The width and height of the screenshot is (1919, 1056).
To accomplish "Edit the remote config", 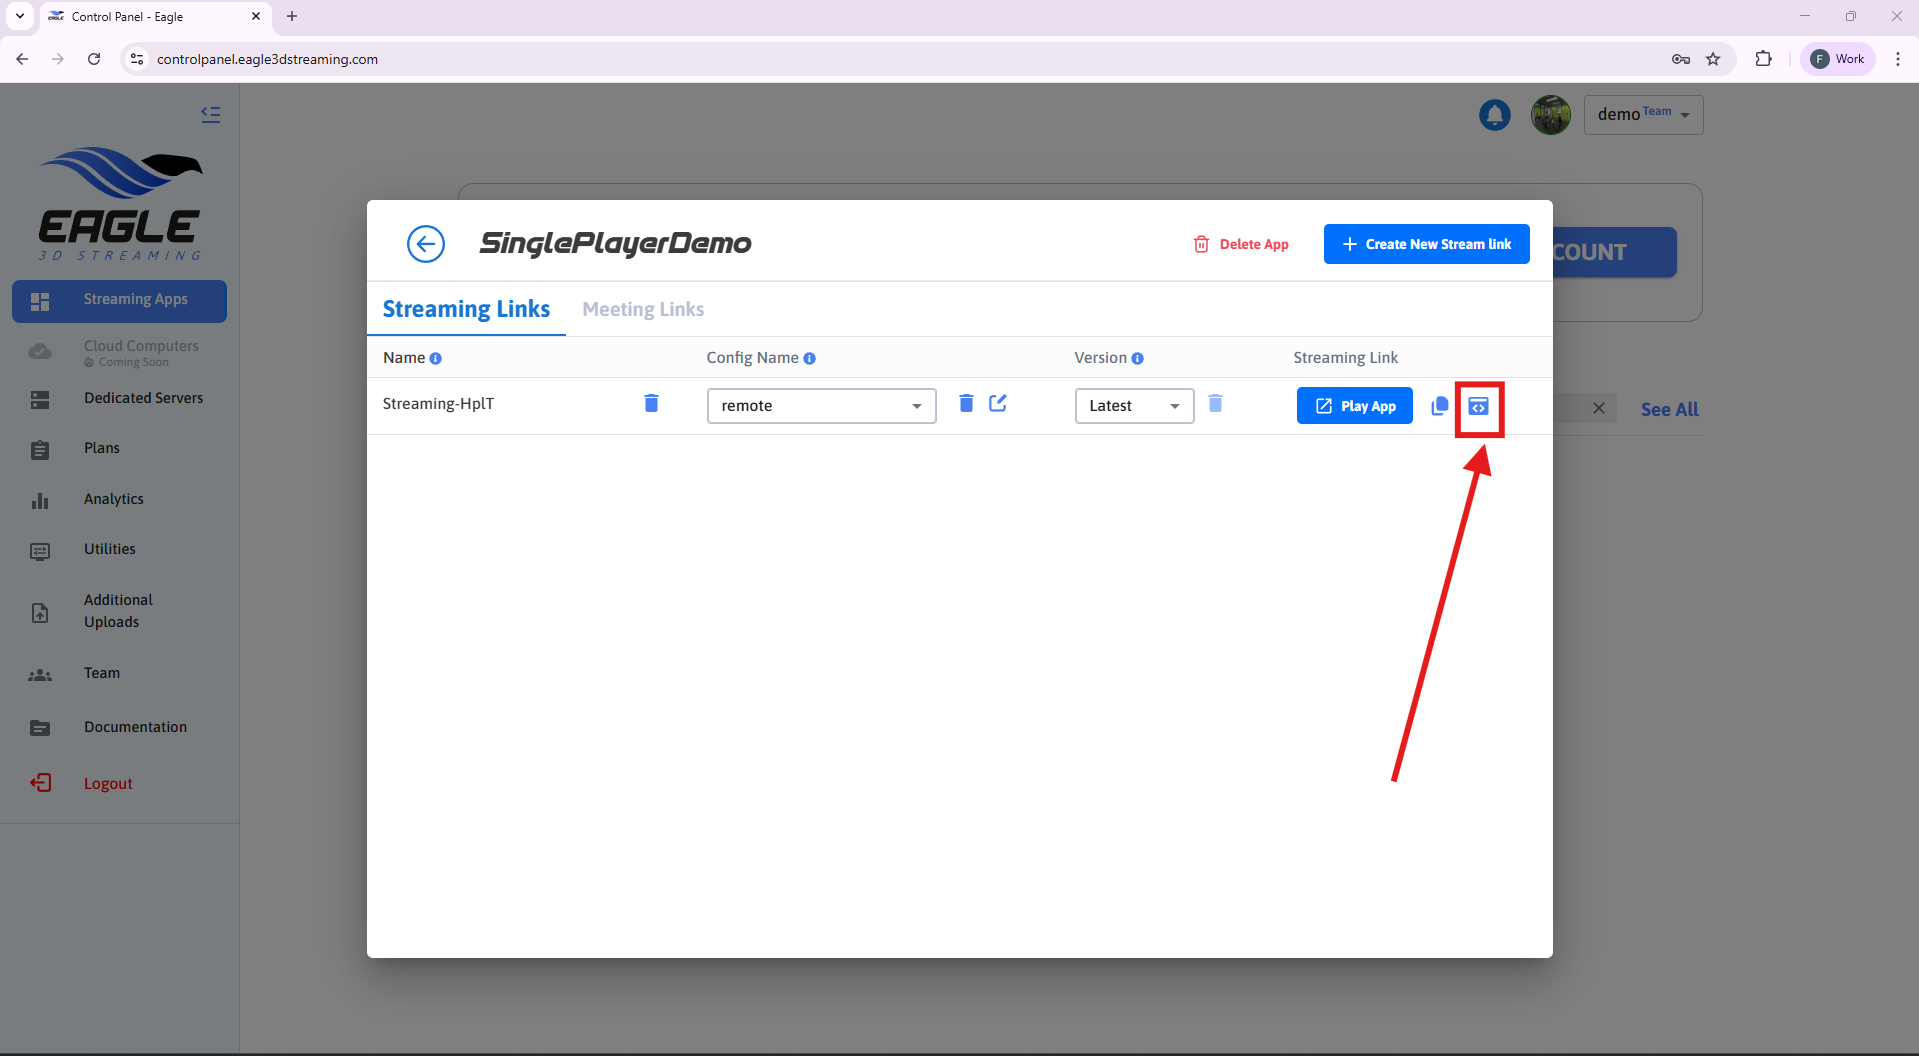I will tap(998, 403).
